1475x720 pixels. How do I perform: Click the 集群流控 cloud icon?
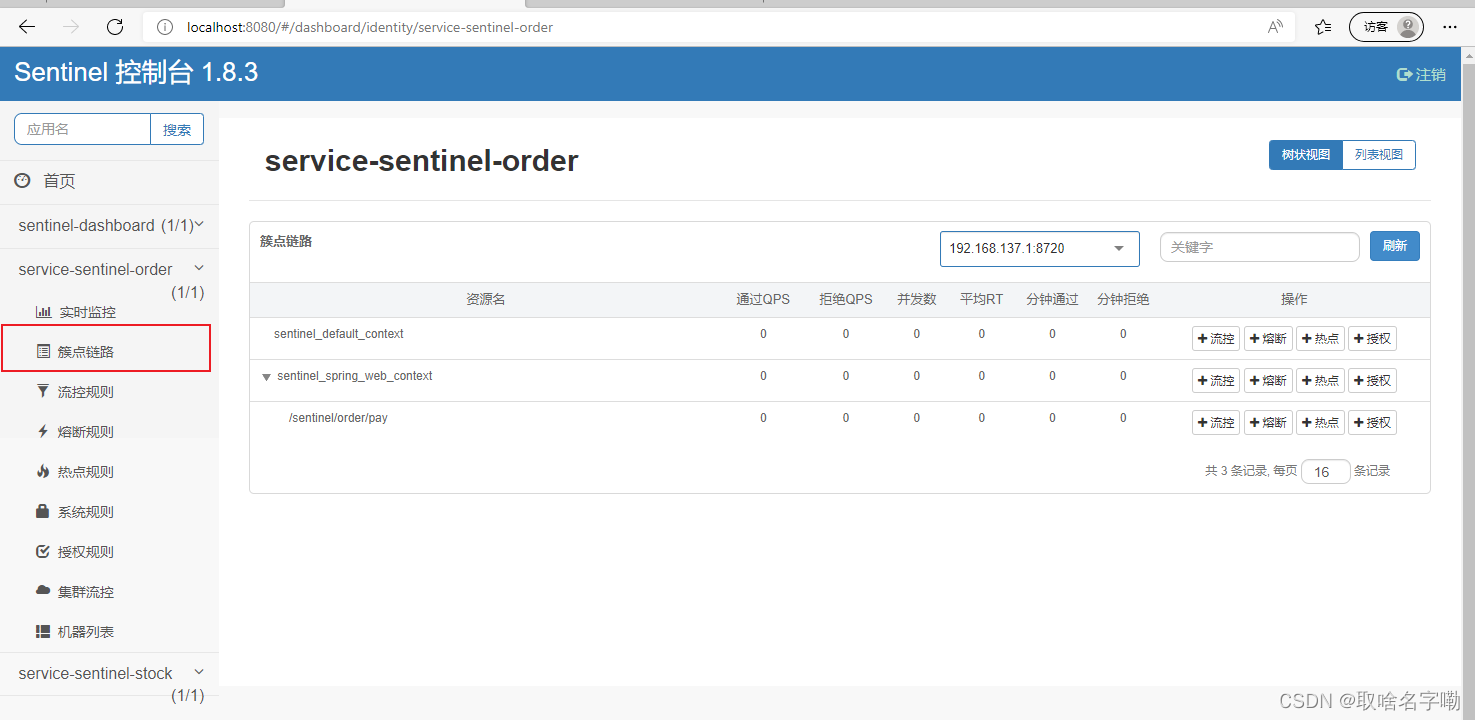43,591
